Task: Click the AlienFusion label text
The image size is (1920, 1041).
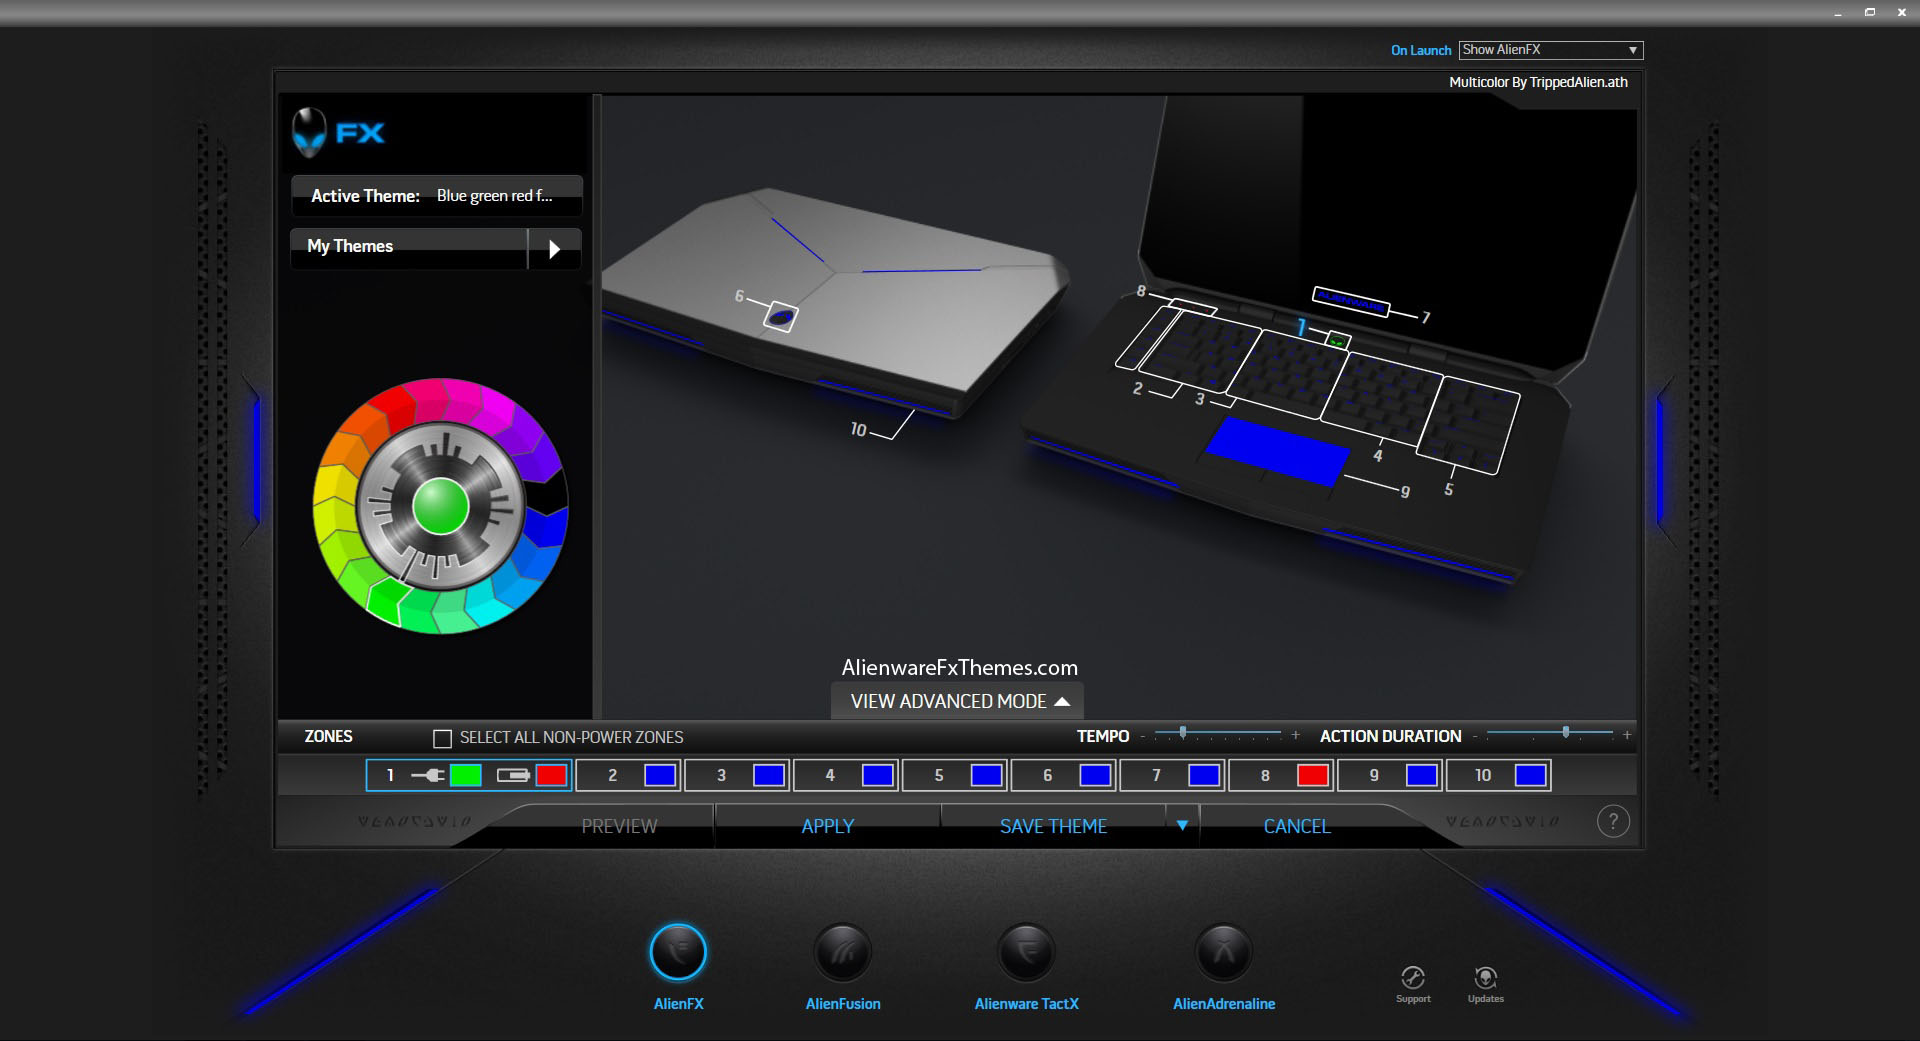Action: point(843,1004)
